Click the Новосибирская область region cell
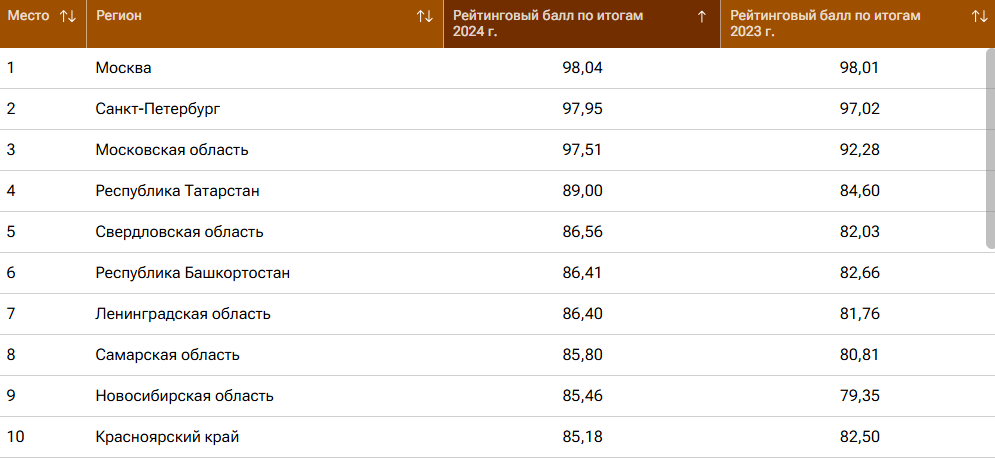Image resolution: width=995 pixels, height=458 pixels. (x=185, y=396)
